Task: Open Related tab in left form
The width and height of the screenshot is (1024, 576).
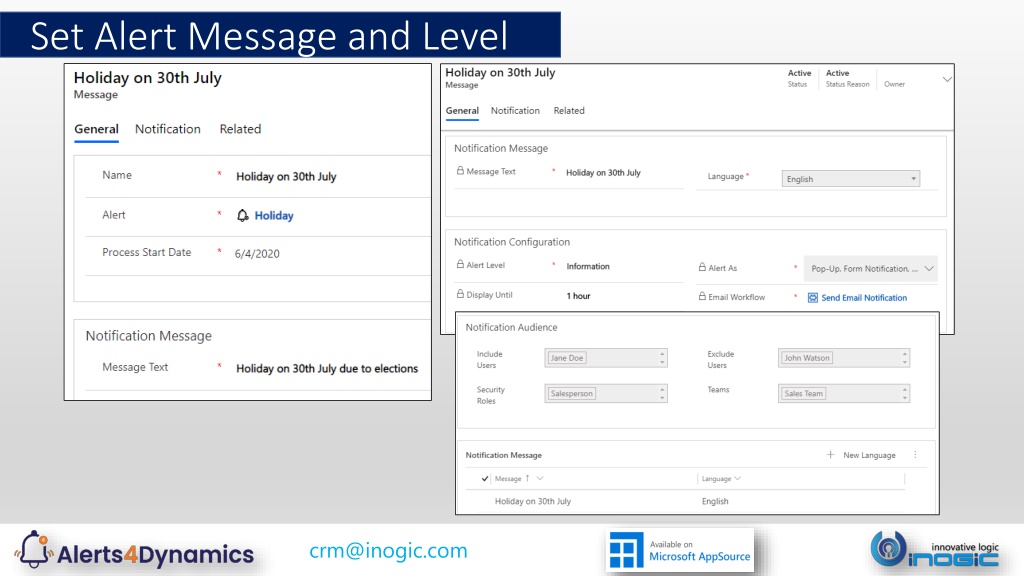Action: point(240,129)
